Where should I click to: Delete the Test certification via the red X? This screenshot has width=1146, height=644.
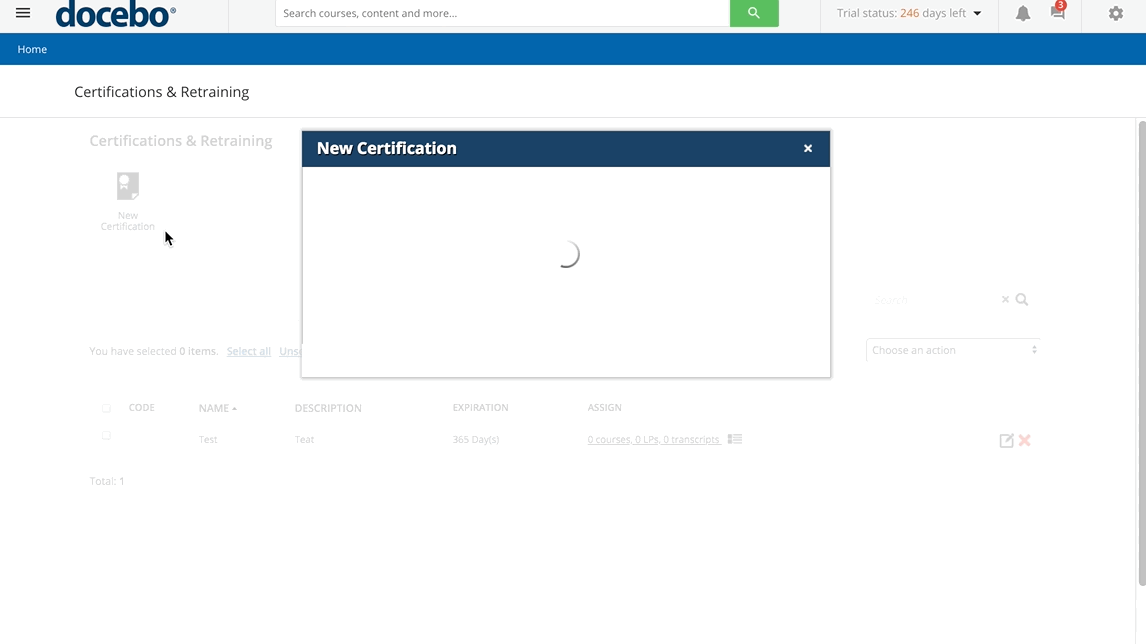pyautogui.click(x=1024, y=440)
